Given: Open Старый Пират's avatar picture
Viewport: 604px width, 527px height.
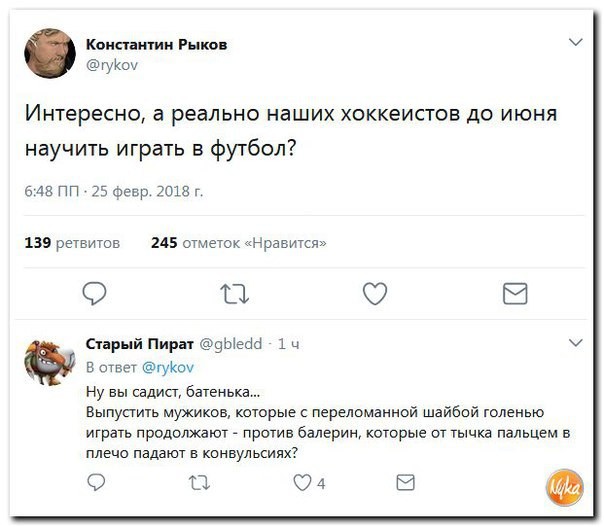Looking at the screenshot, I should click(50, 363).
